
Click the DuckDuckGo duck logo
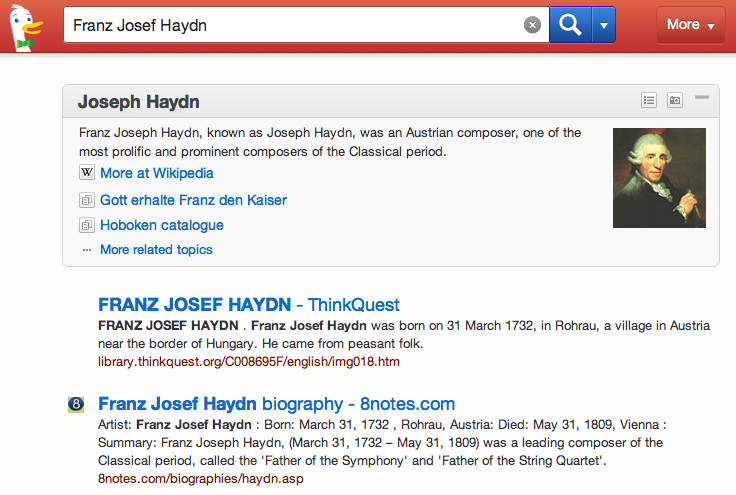[26, 28]
